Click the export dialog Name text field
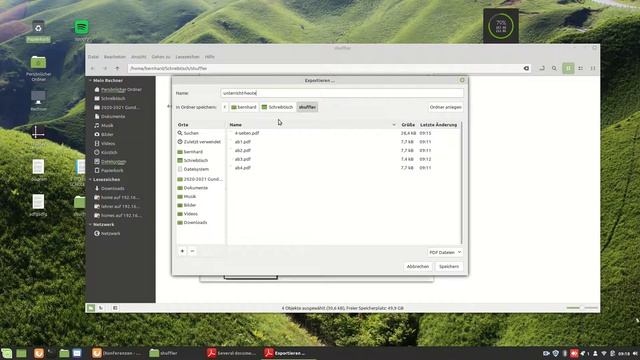This screenshot has height=360, width=640. (x=342, y=93)
